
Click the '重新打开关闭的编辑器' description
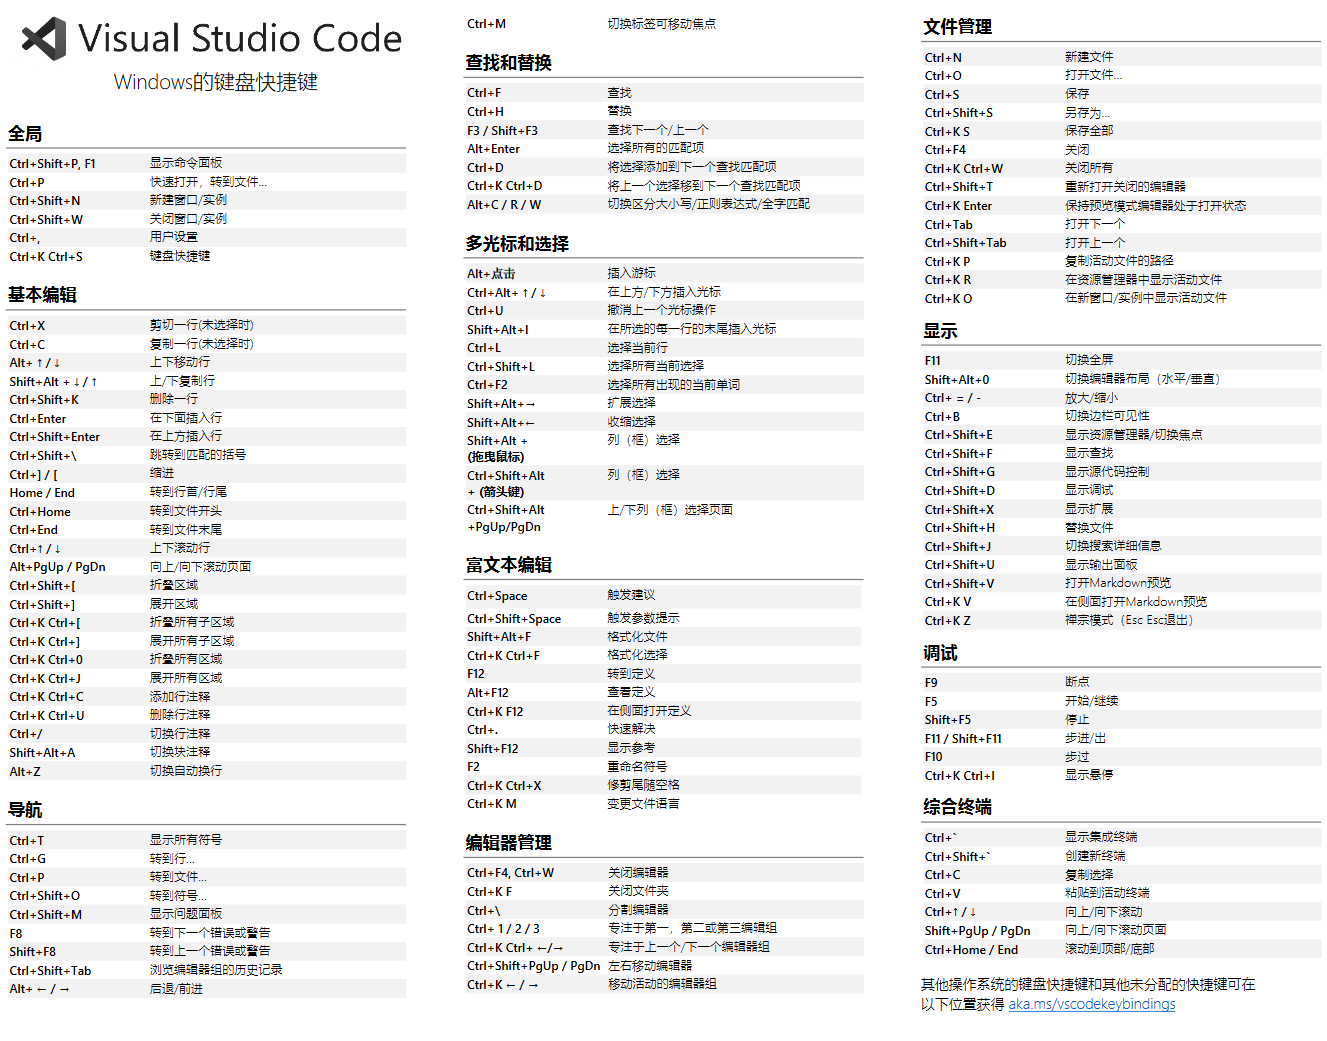[1125, 187]
